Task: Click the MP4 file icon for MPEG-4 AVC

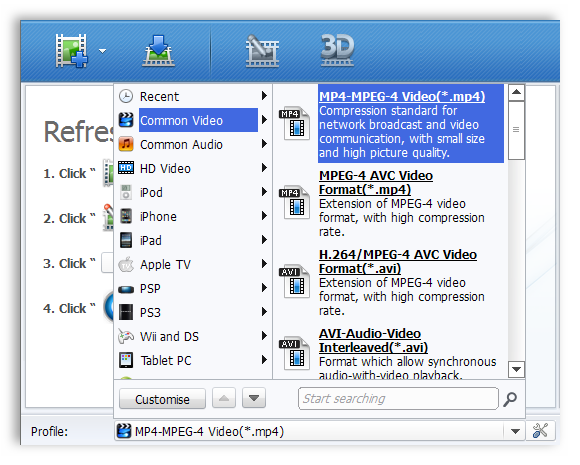Action: coord(295,203)
